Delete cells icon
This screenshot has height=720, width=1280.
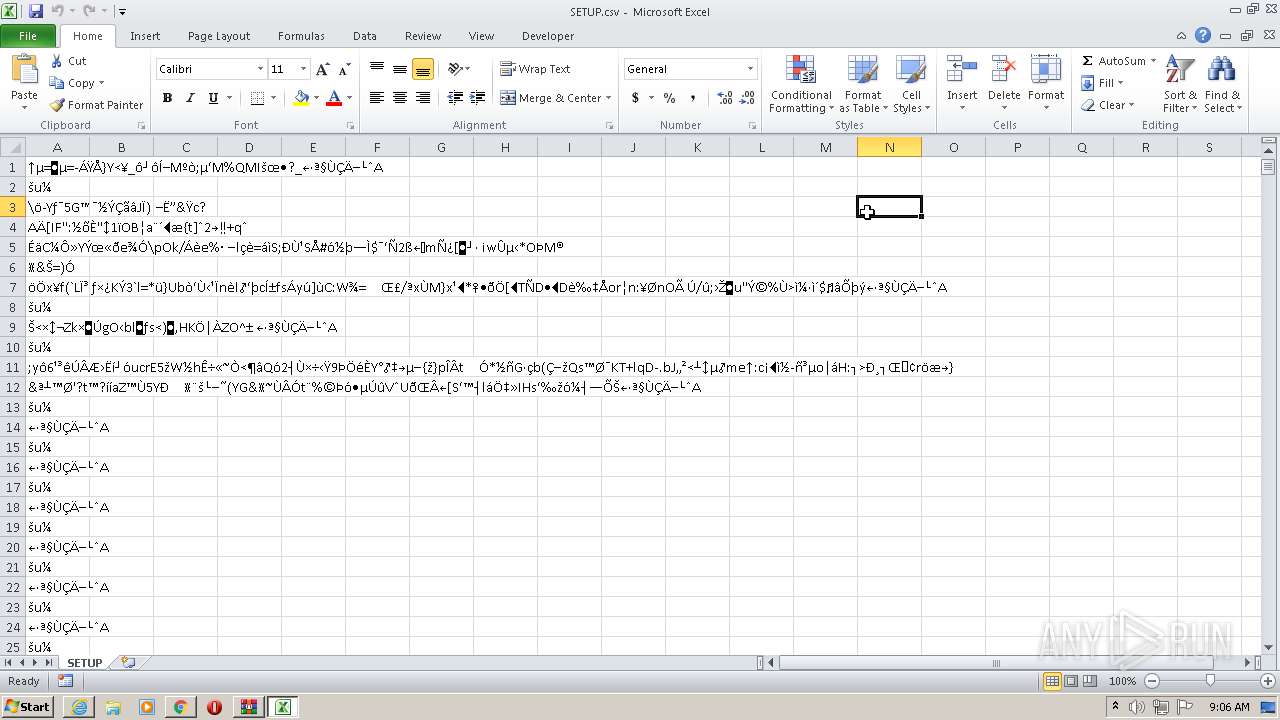tap(1004, 69)
